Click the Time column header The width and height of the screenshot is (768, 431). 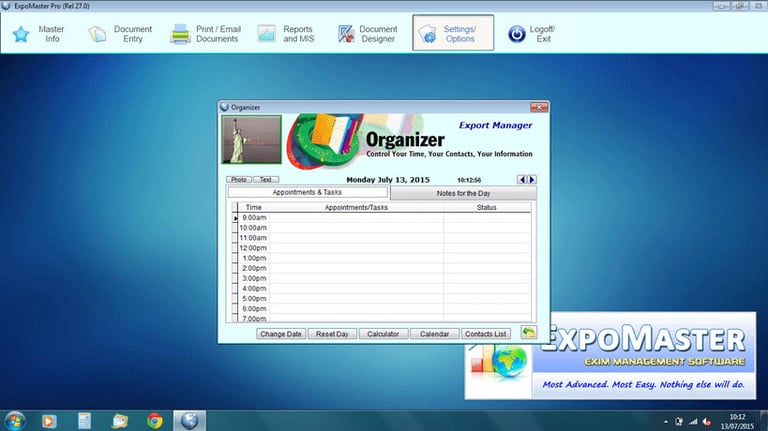(253, 207)
